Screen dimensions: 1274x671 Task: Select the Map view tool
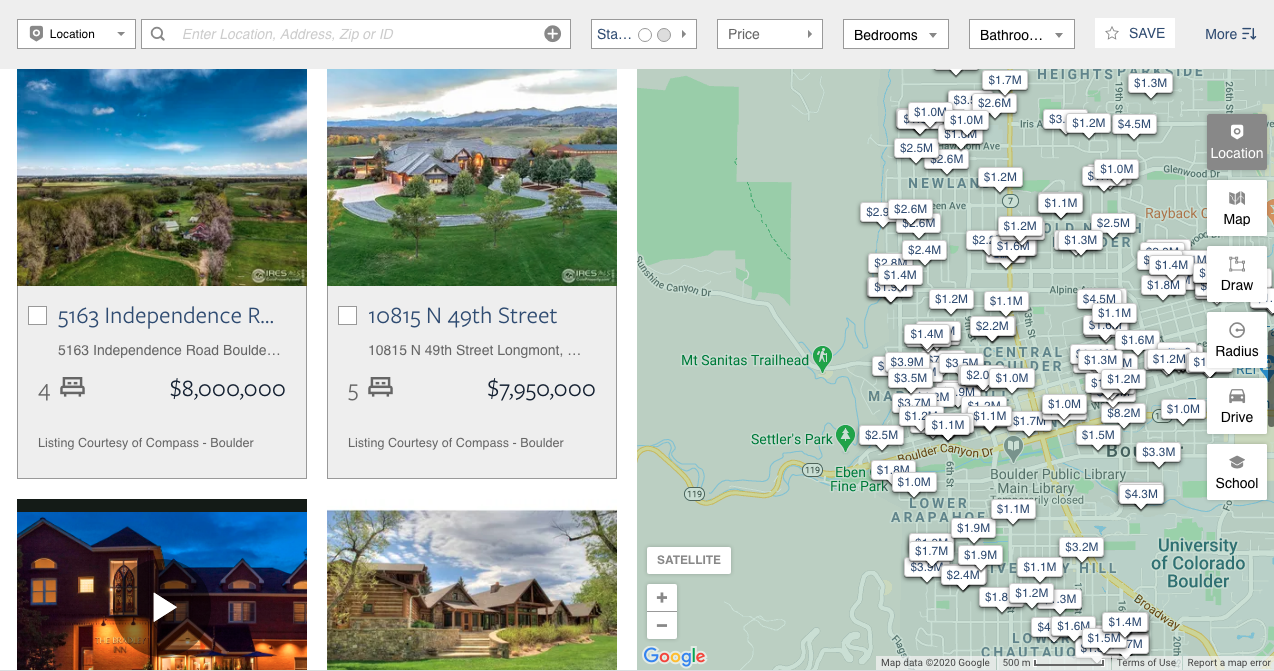1236,208
